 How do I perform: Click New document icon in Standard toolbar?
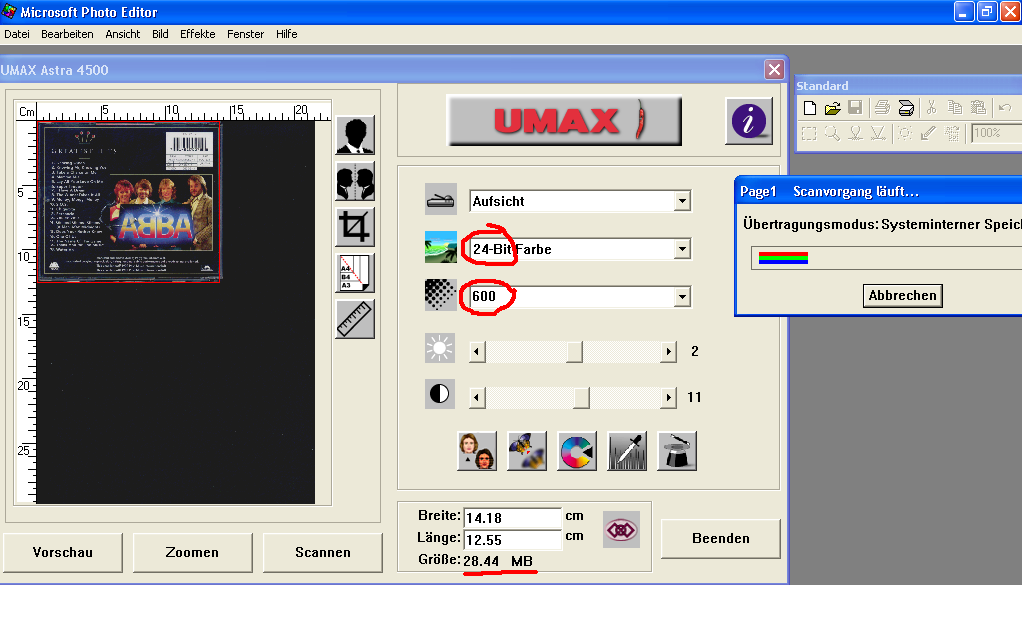coord(810,108)
